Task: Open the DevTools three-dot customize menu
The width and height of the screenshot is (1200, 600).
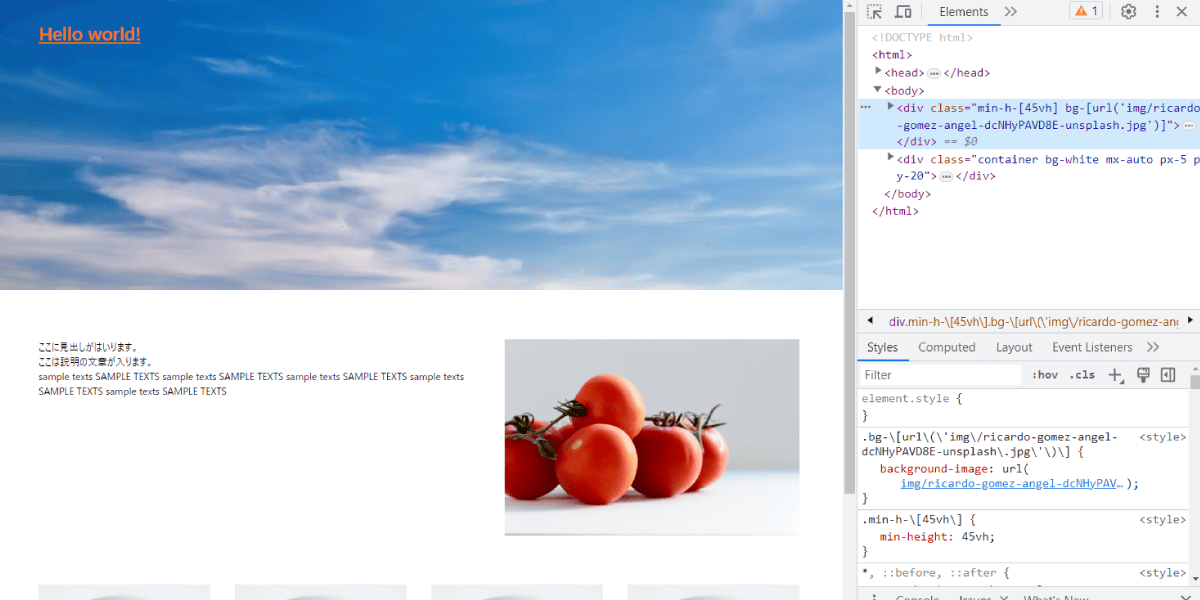Action: pyautogui.click(x=1157, y=12)
